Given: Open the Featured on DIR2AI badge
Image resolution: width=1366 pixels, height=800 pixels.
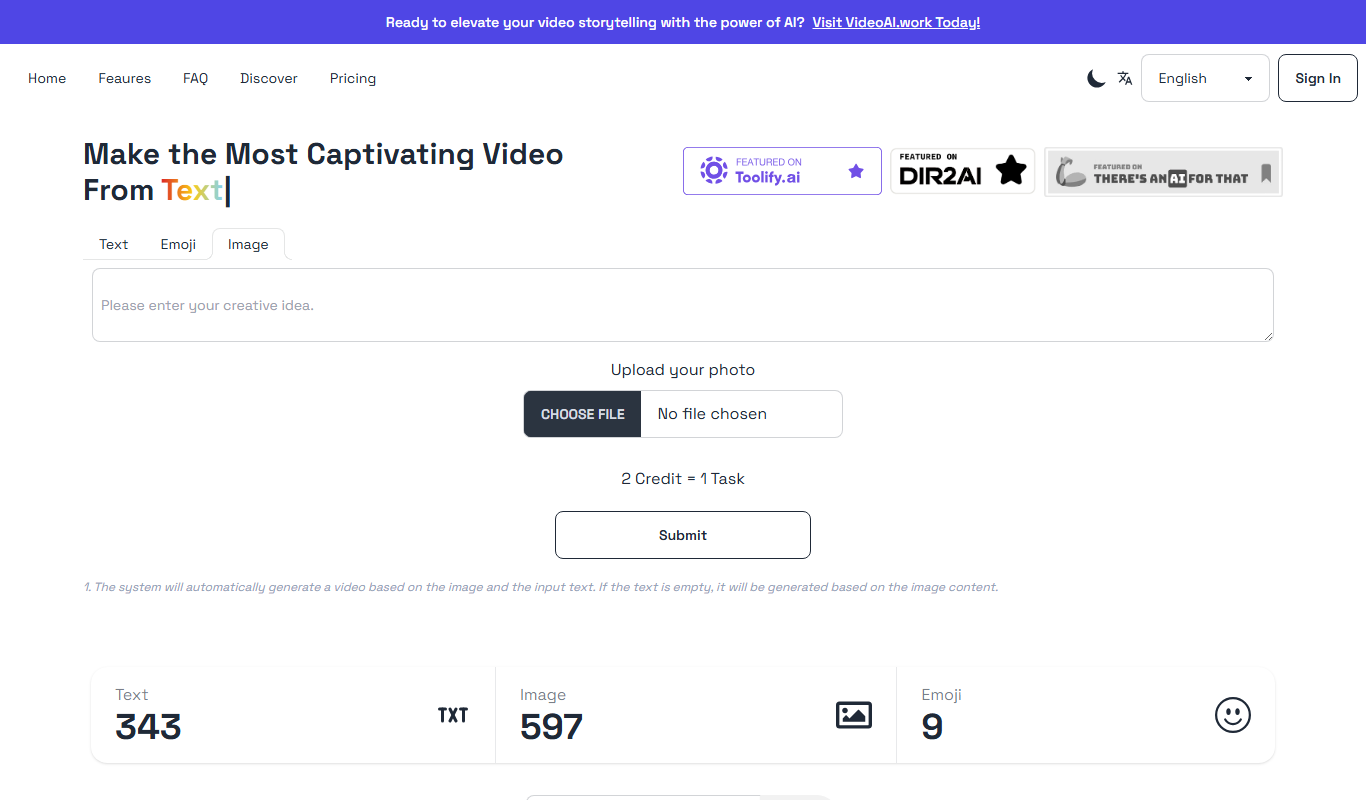Looking at the screenshot, I should (x=963, y=171).
